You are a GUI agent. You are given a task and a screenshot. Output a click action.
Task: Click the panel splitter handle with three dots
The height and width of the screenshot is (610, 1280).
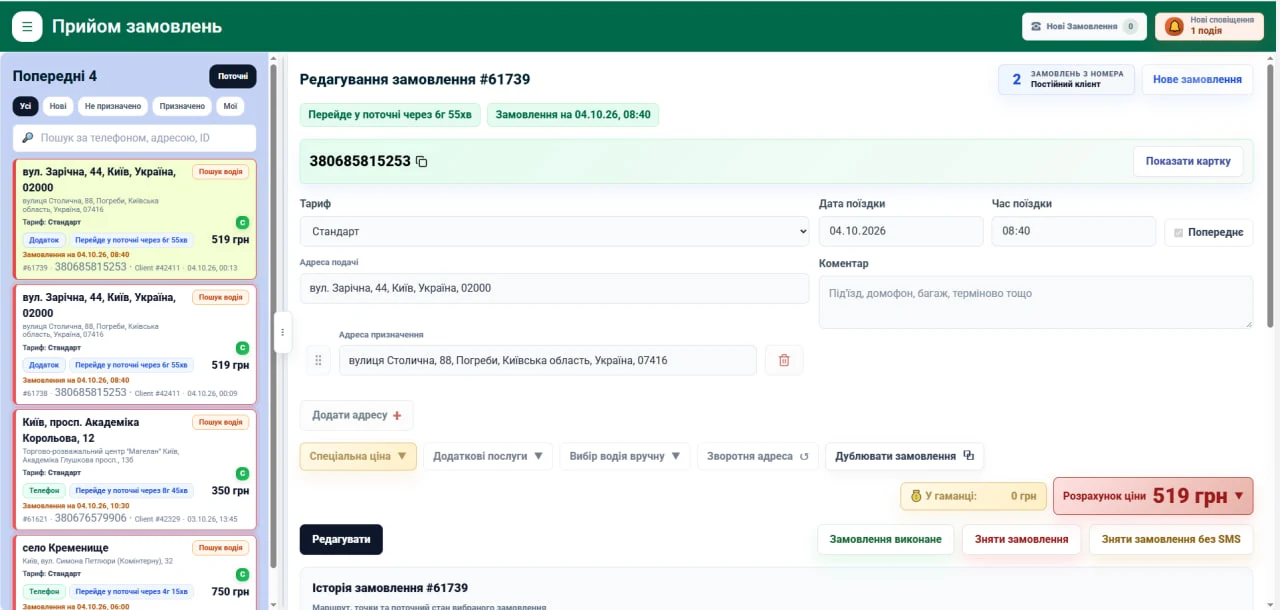282,332
